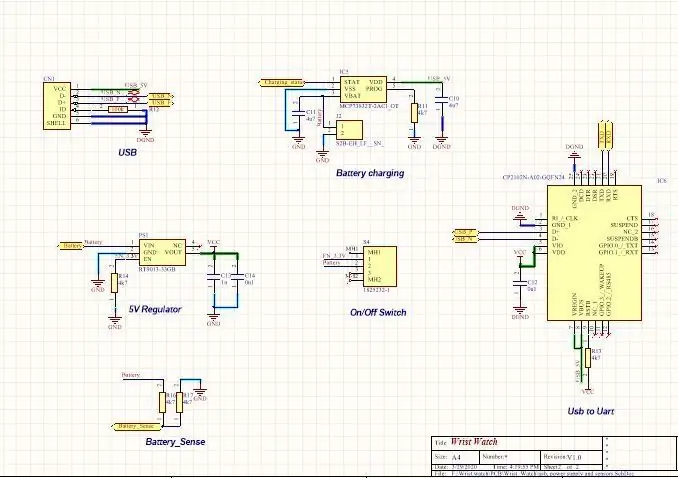Select the Charging_state port tag

click(x=282, y=82)
